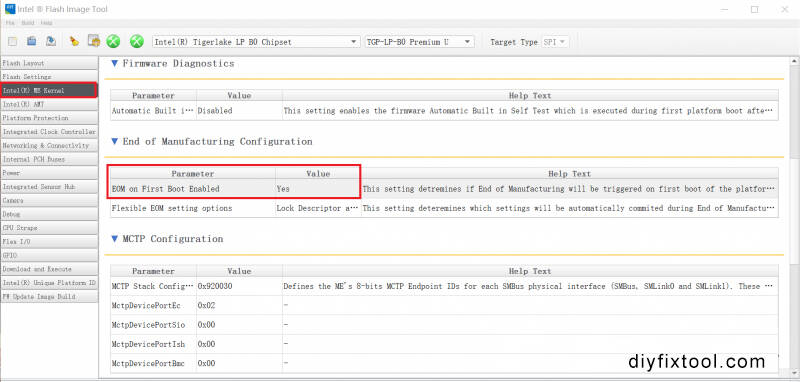Select the MctpDevicePortIsh parameter cell
The width and height of the screenshot is (800, 382).
click(x=153, y=344)
